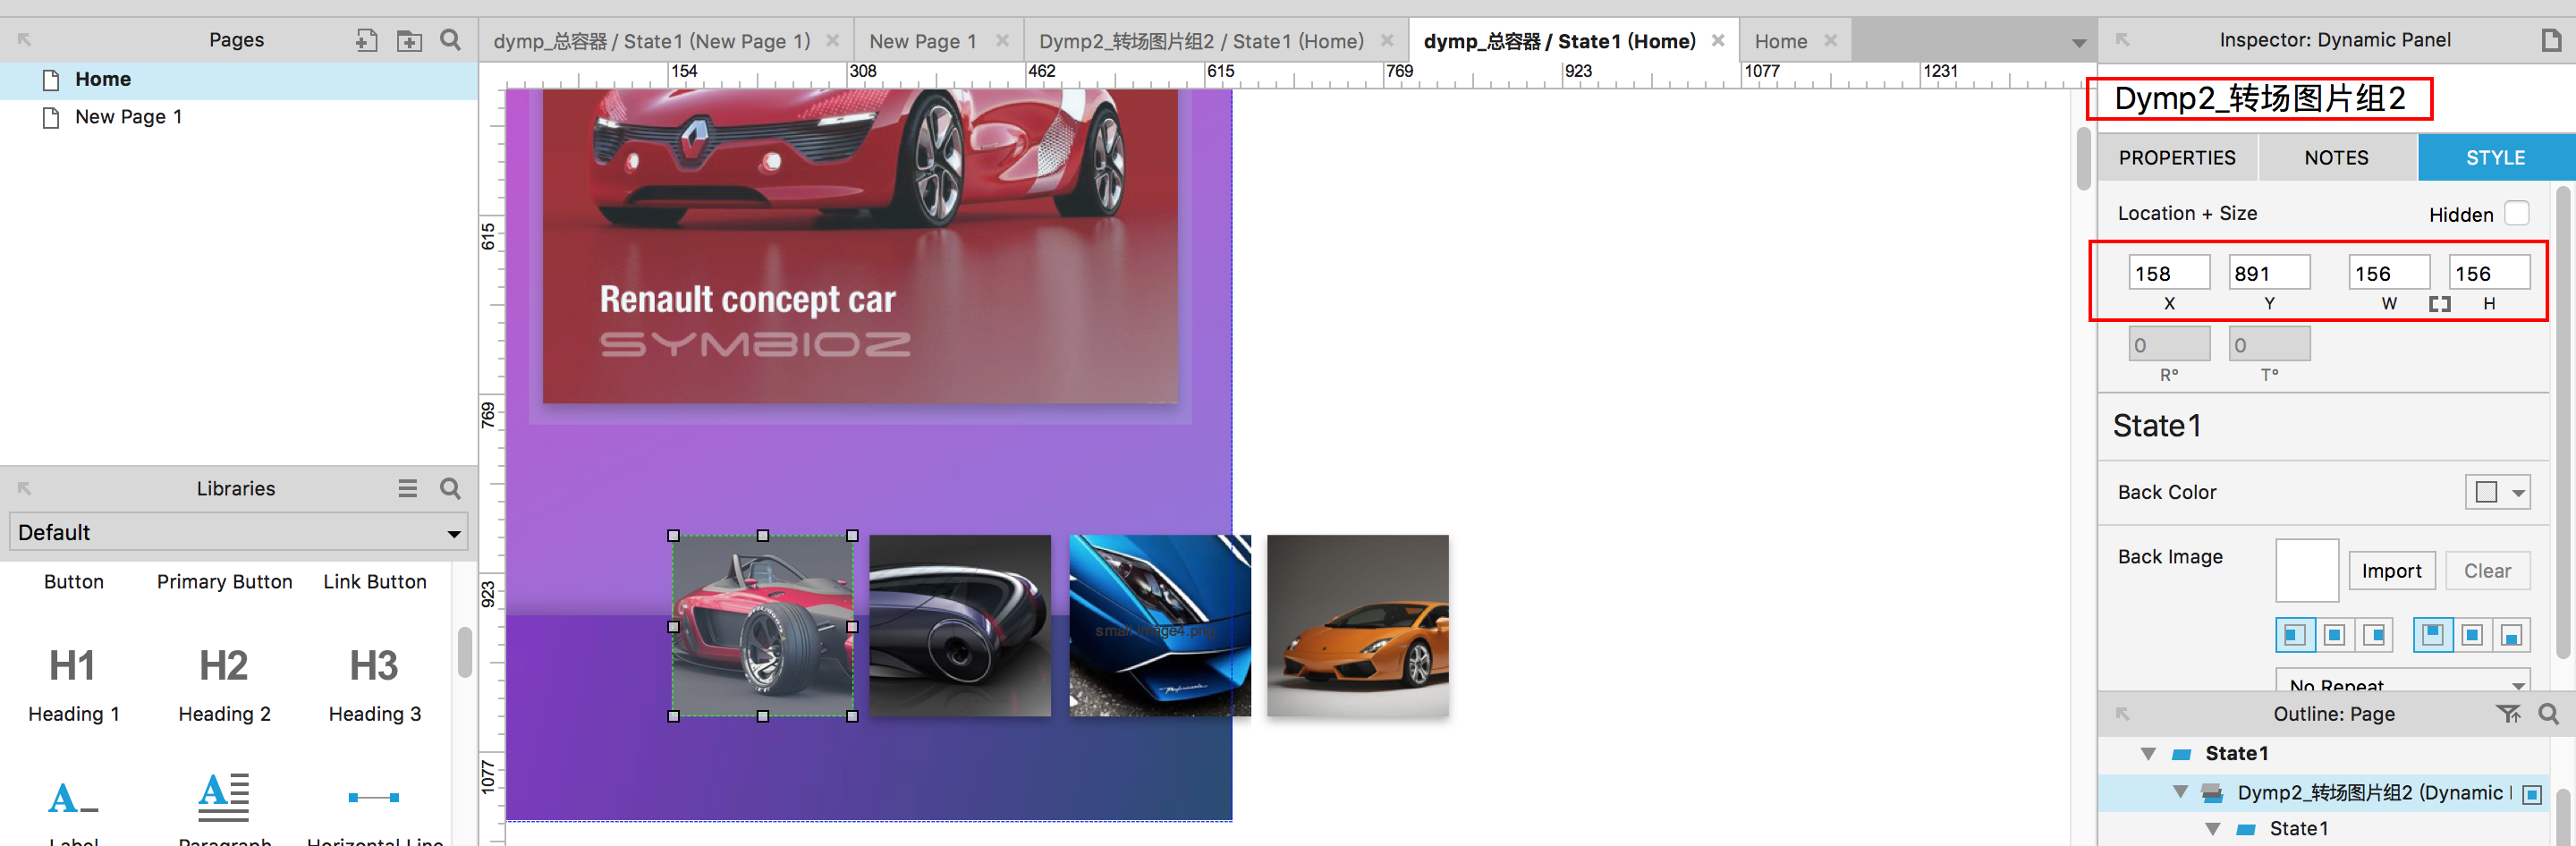Click the Y location field
Image resolution: width=2576 pixels, height=846 pixels.
click(2269, 273)
